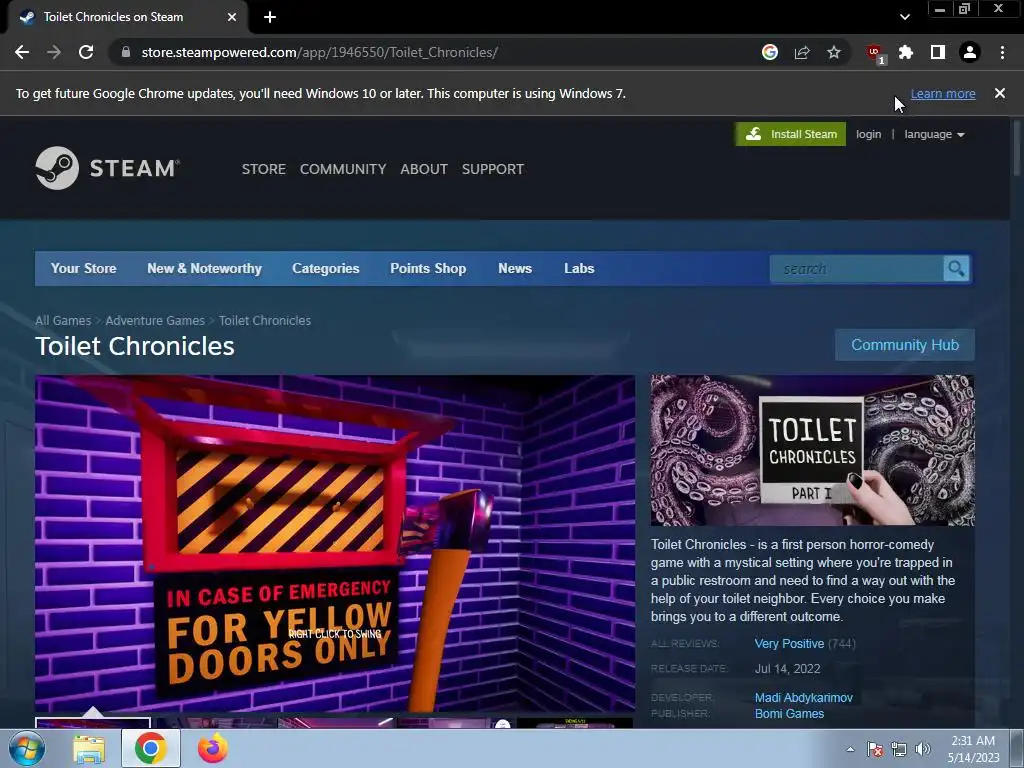Dismiss the Chrome update notification bar
Image resolution: width=1024 pixels, height=768 pixels.
[1000, 93]
